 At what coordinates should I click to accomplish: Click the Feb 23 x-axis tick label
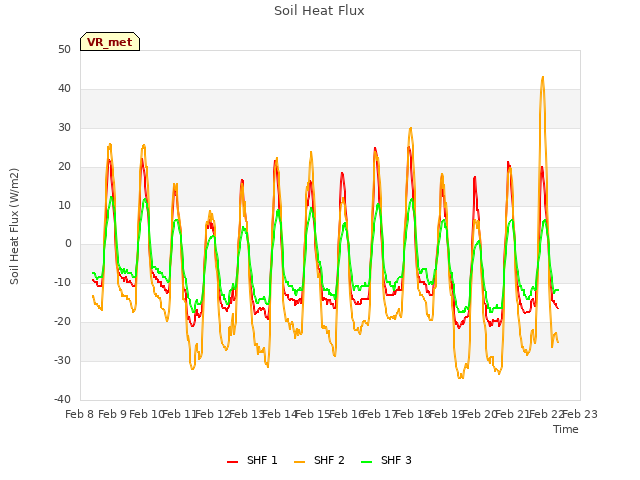(580, 414)
